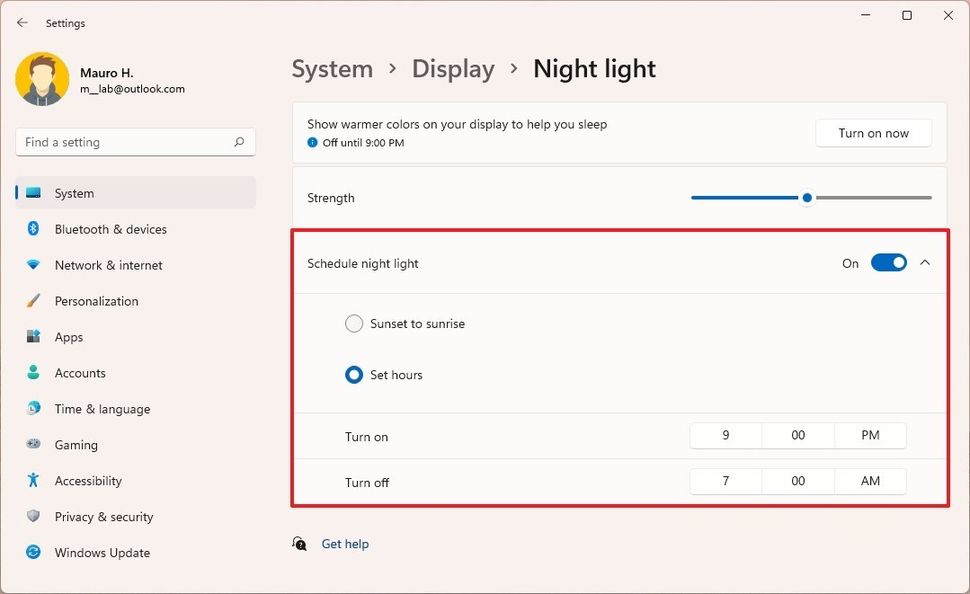Check for updates via Windows Update
Image resolution: width=970 pixels, height=594 pixels.
(101, 553)
